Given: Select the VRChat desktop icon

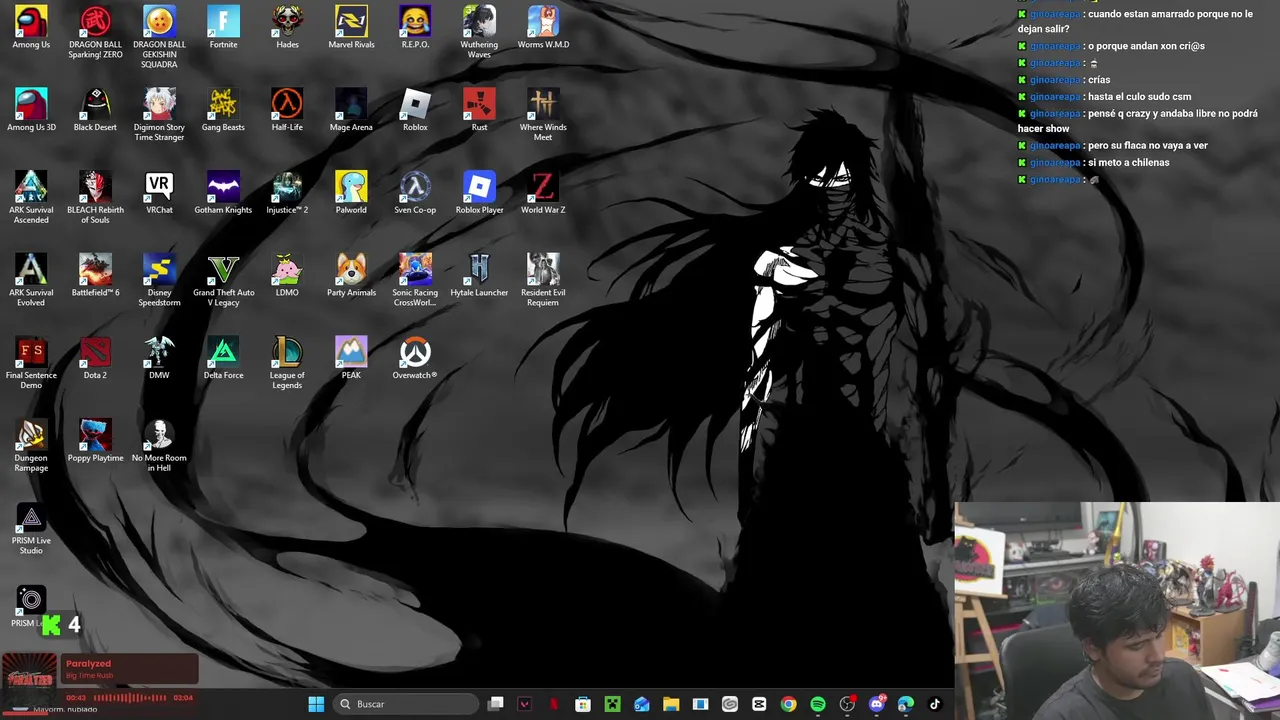Looking at the screenshot, I should click(159, 193).
